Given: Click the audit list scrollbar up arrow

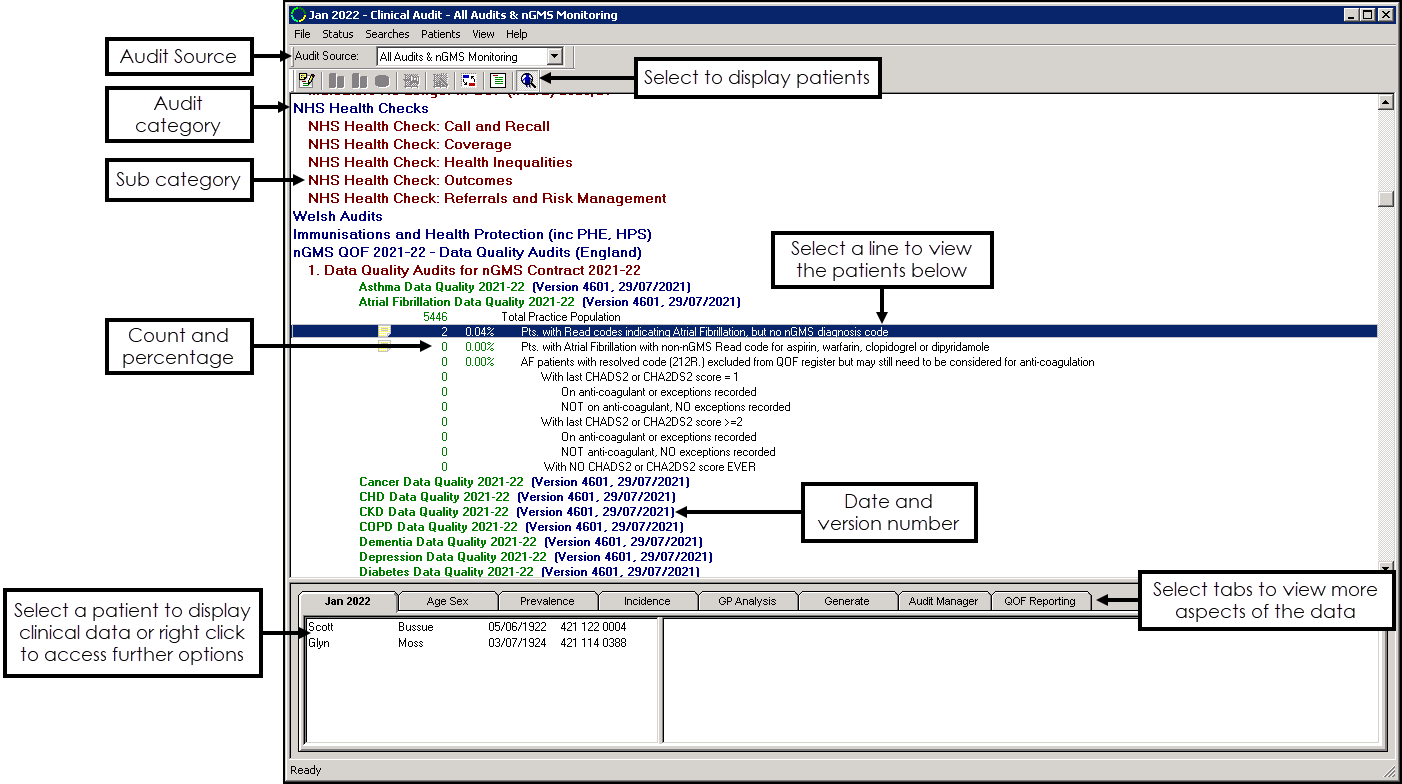Looking at the screenshot, I should [1385, 102].
